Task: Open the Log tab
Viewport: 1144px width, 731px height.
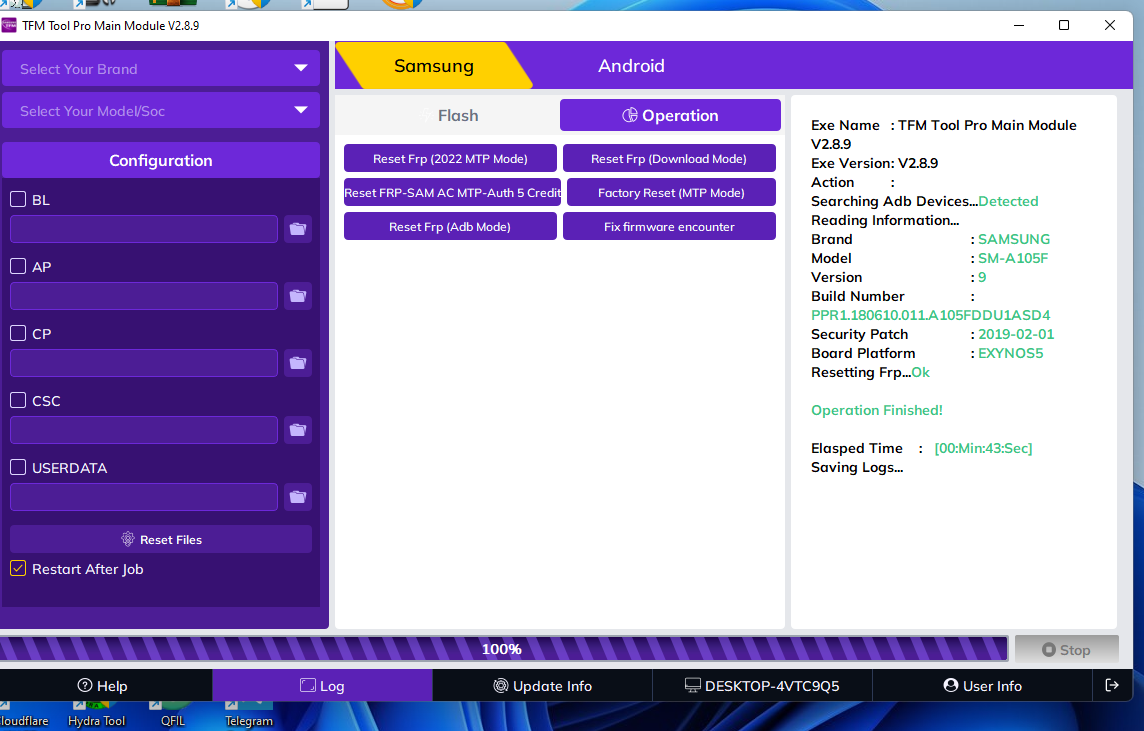Action: [x=322, y=686]
